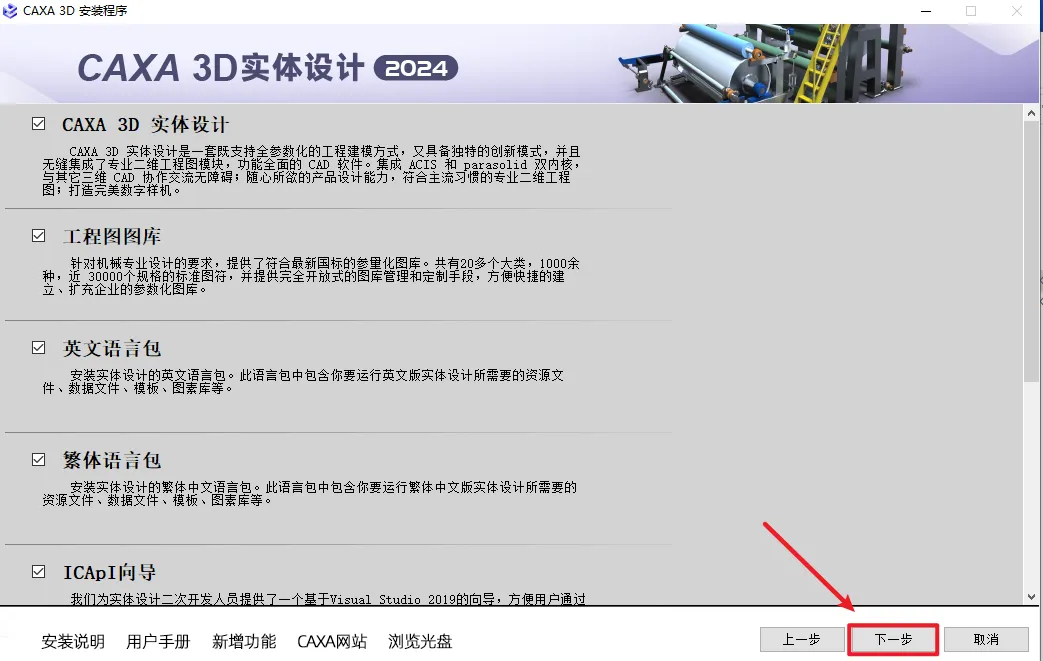Visit the CAXA网站 link
Image resolution: width=1043 pixels, height=661 pixels.
point(332,642)
